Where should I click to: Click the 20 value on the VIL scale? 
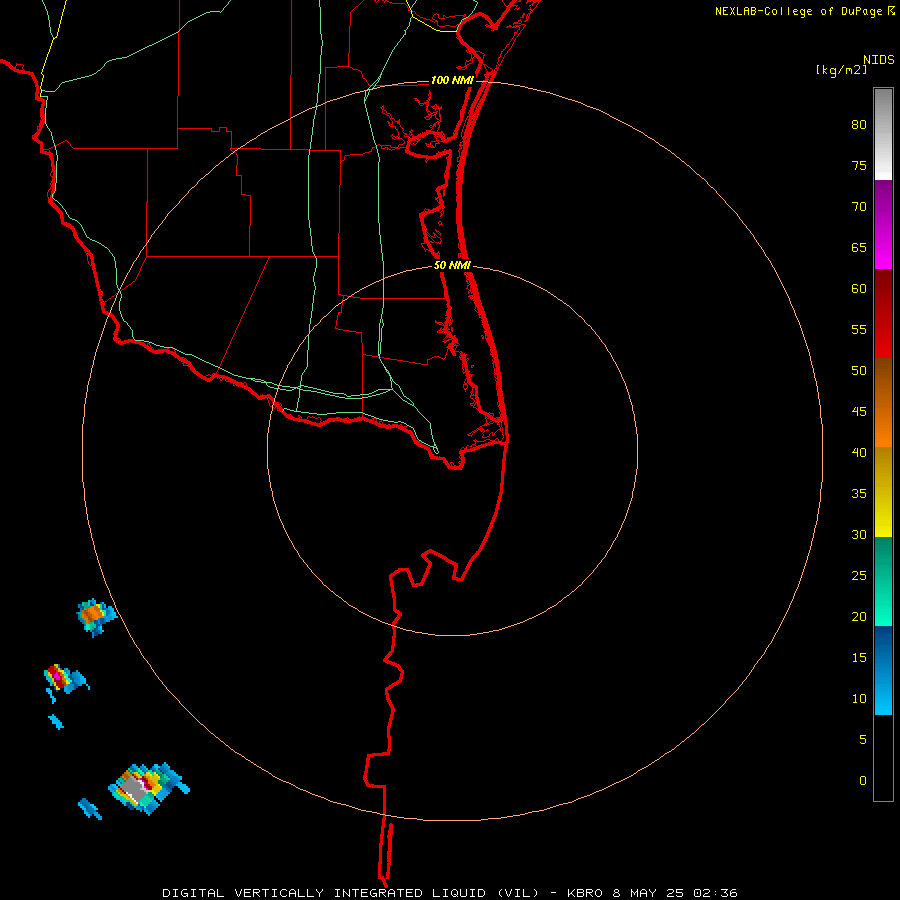(859, 617)
